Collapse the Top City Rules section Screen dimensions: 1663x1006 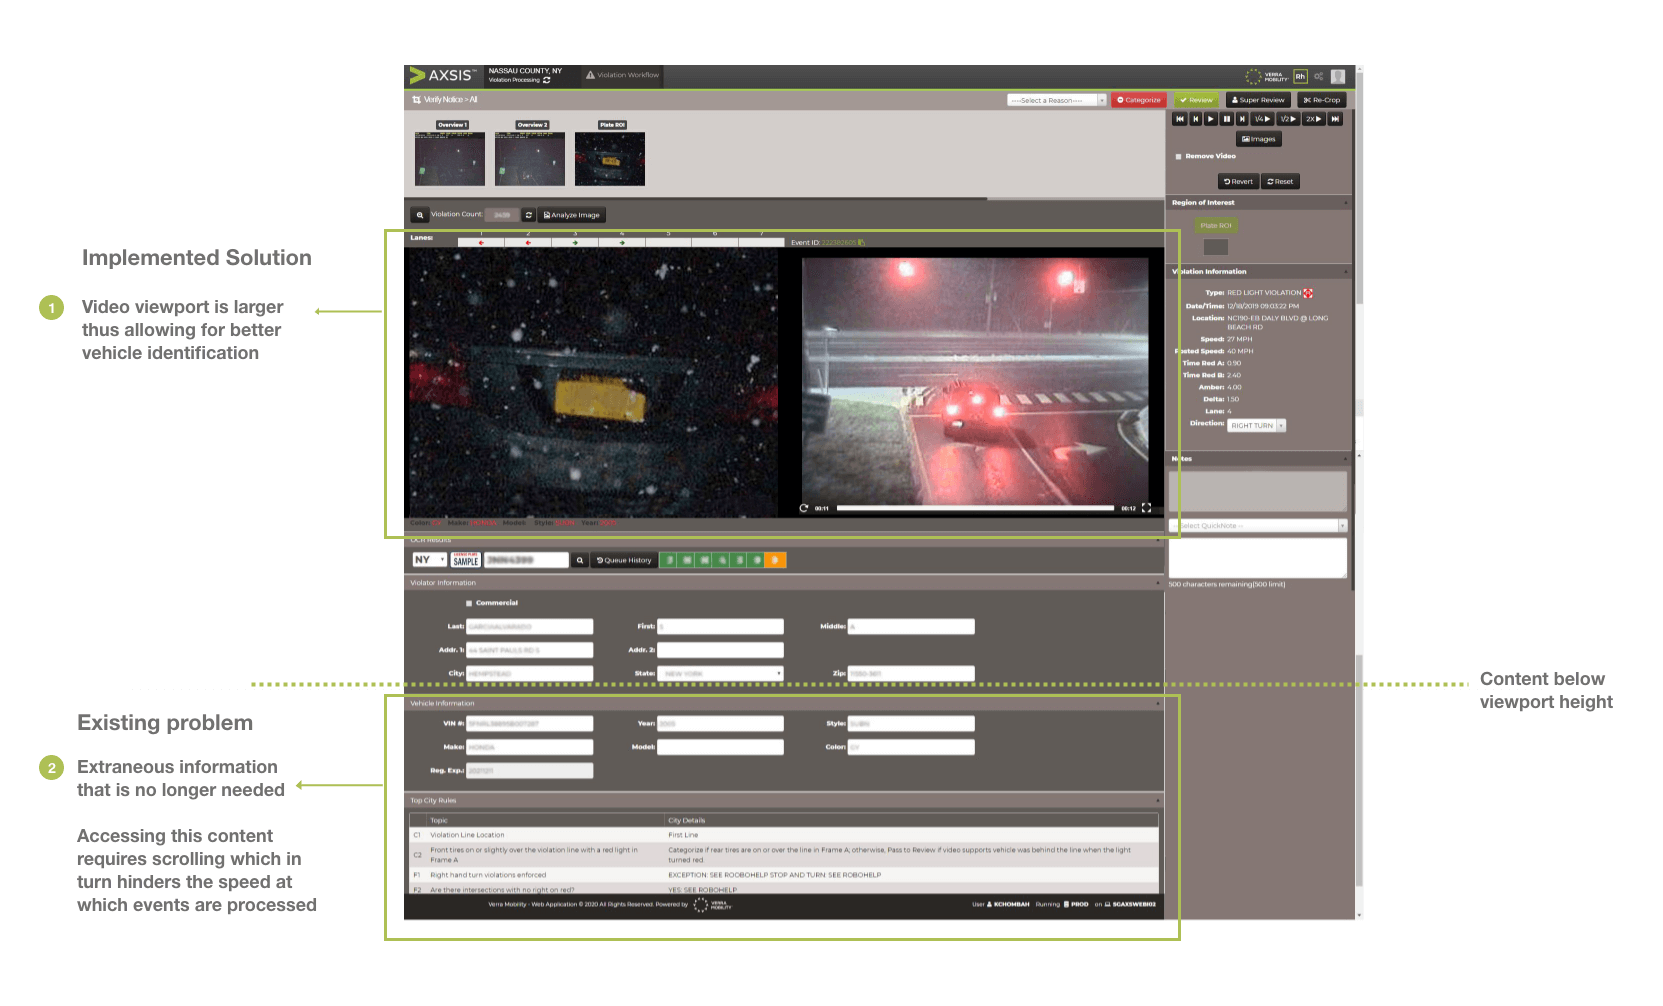point(1158,801)
